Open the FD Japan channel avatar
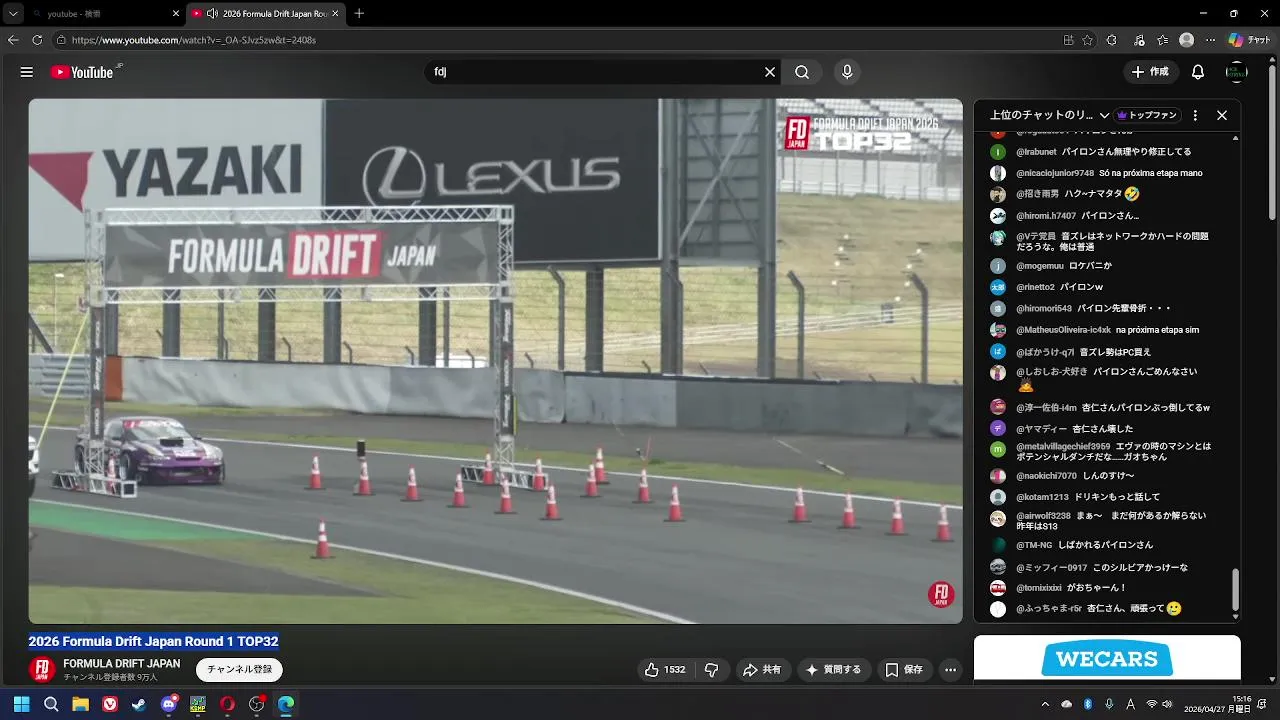The height and width of the screenshot is (720, 1280). pyautogui.click(x=41, y=670)
